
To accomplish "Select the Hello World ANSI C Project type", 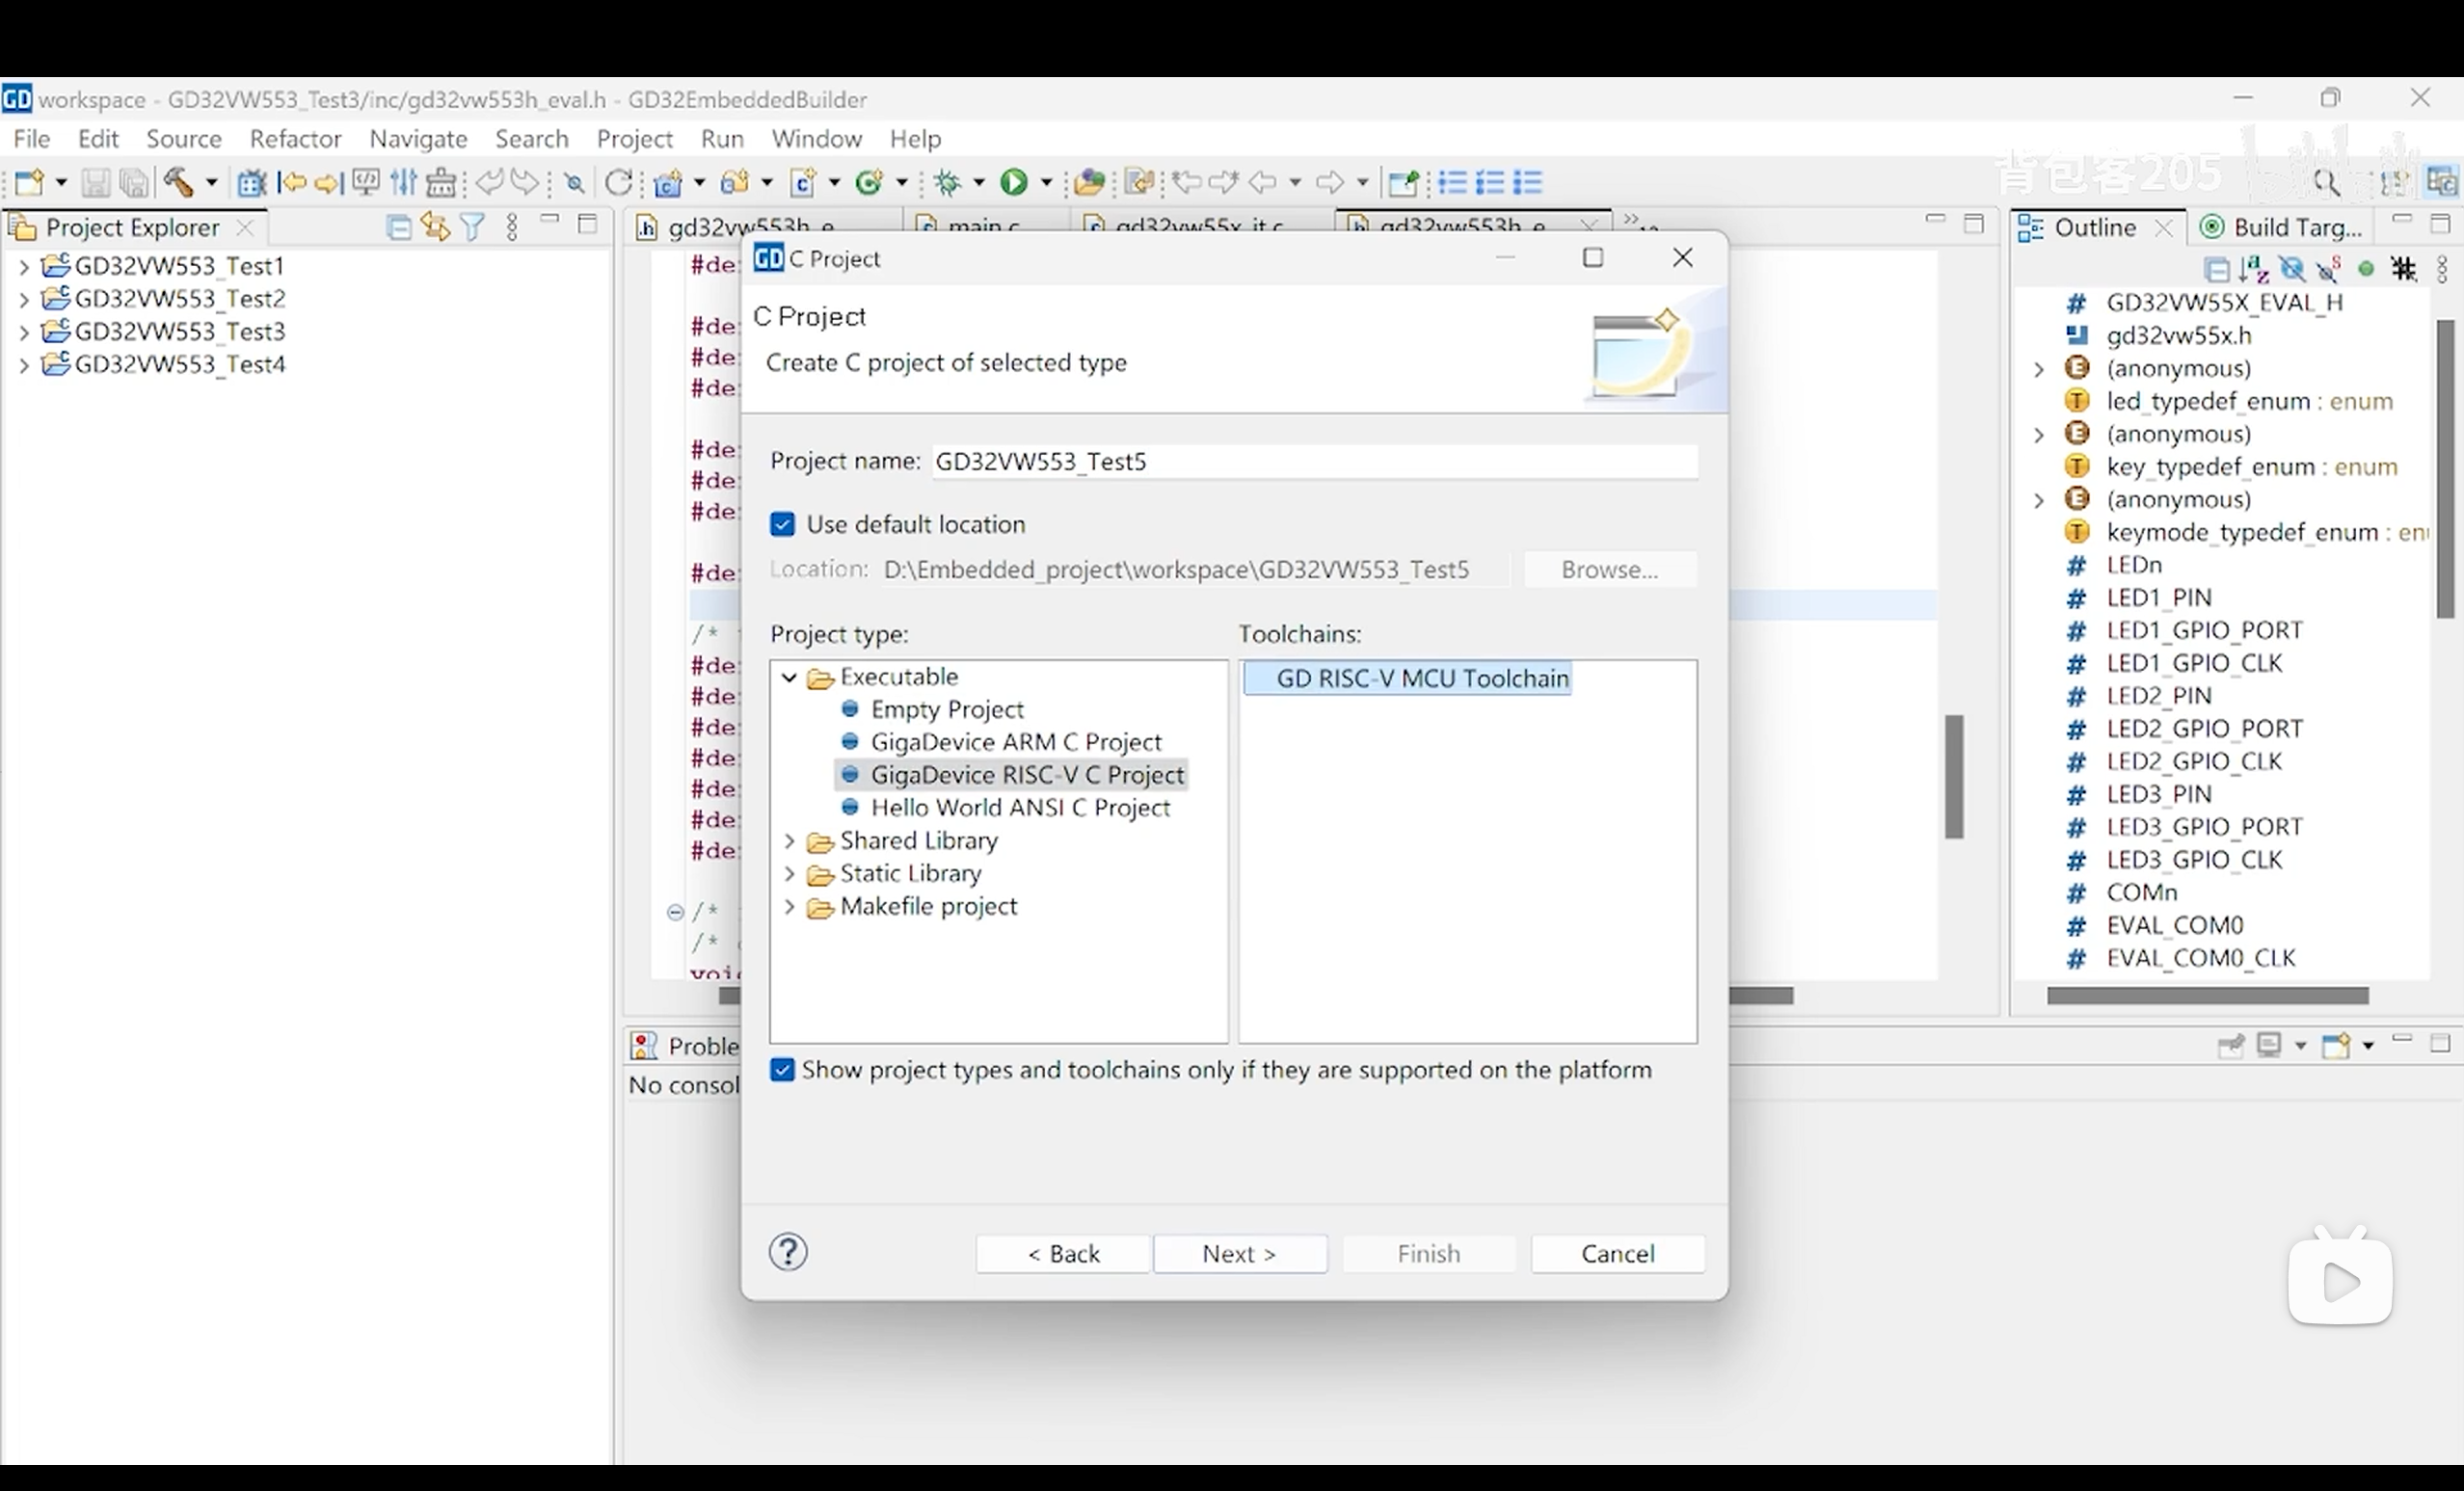I will (x=1019, y=808).
